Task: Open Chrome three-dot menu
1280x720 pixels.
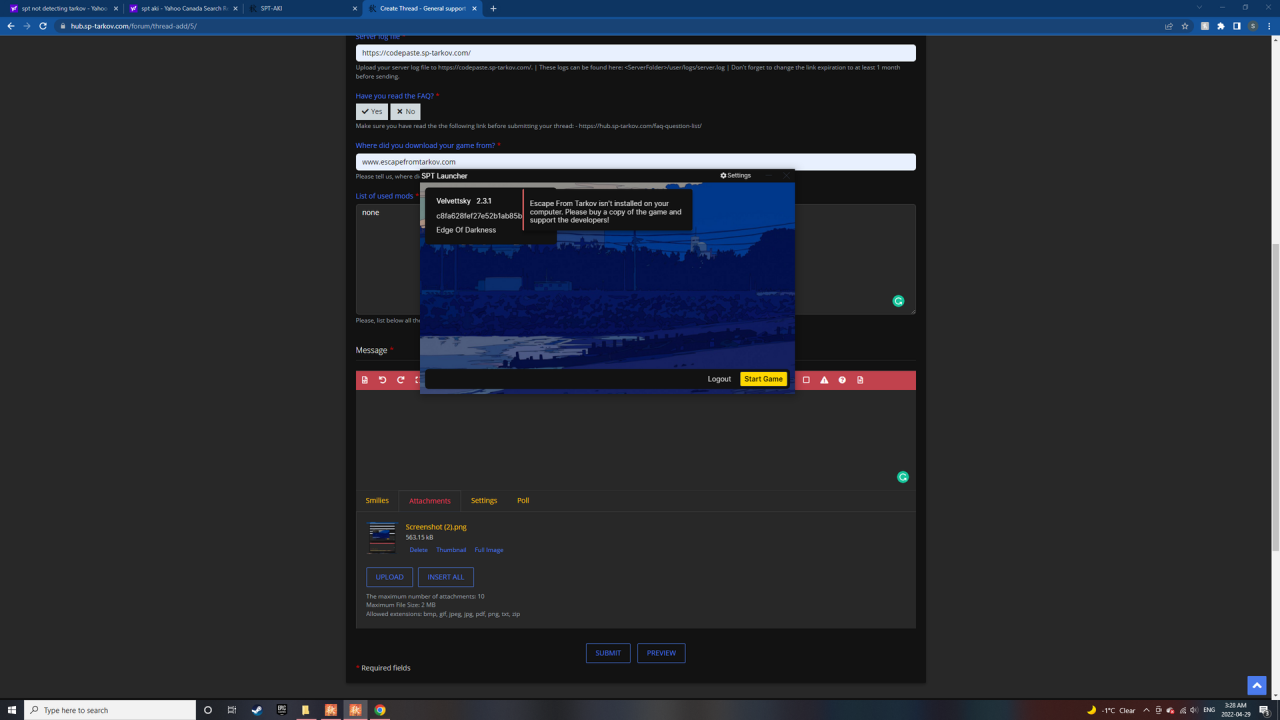Action: tap(1269, 26)
